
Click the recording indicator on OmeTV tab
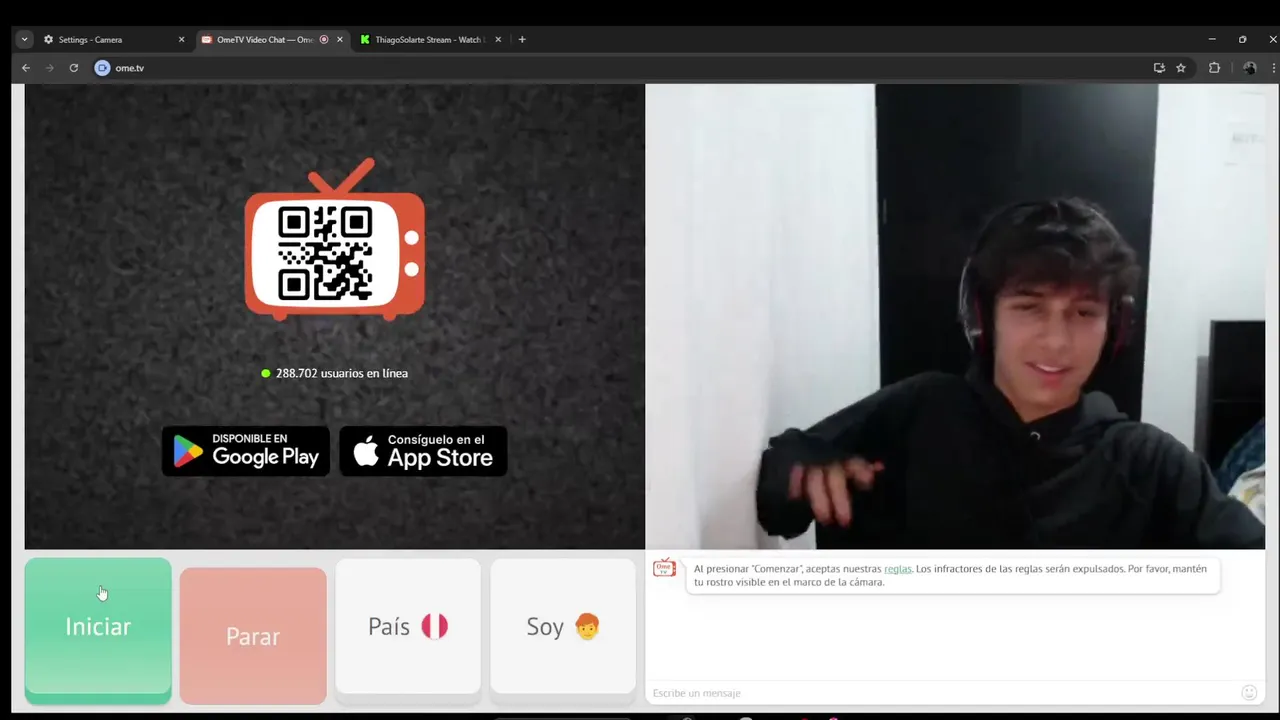[324, 39]
